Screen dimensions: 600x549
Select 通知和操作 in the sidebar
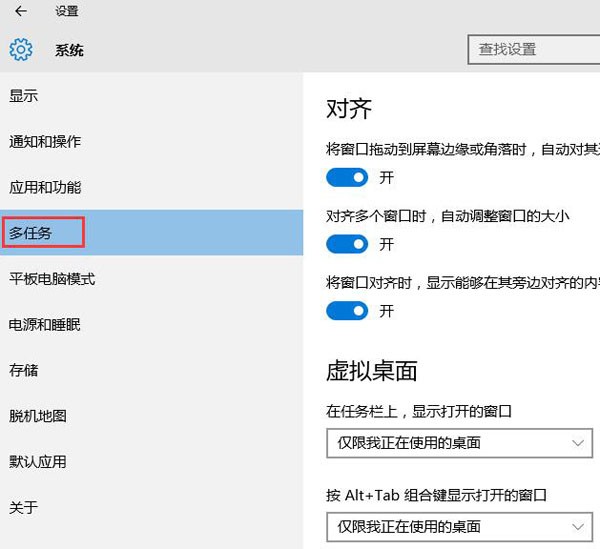coord(45,142)
